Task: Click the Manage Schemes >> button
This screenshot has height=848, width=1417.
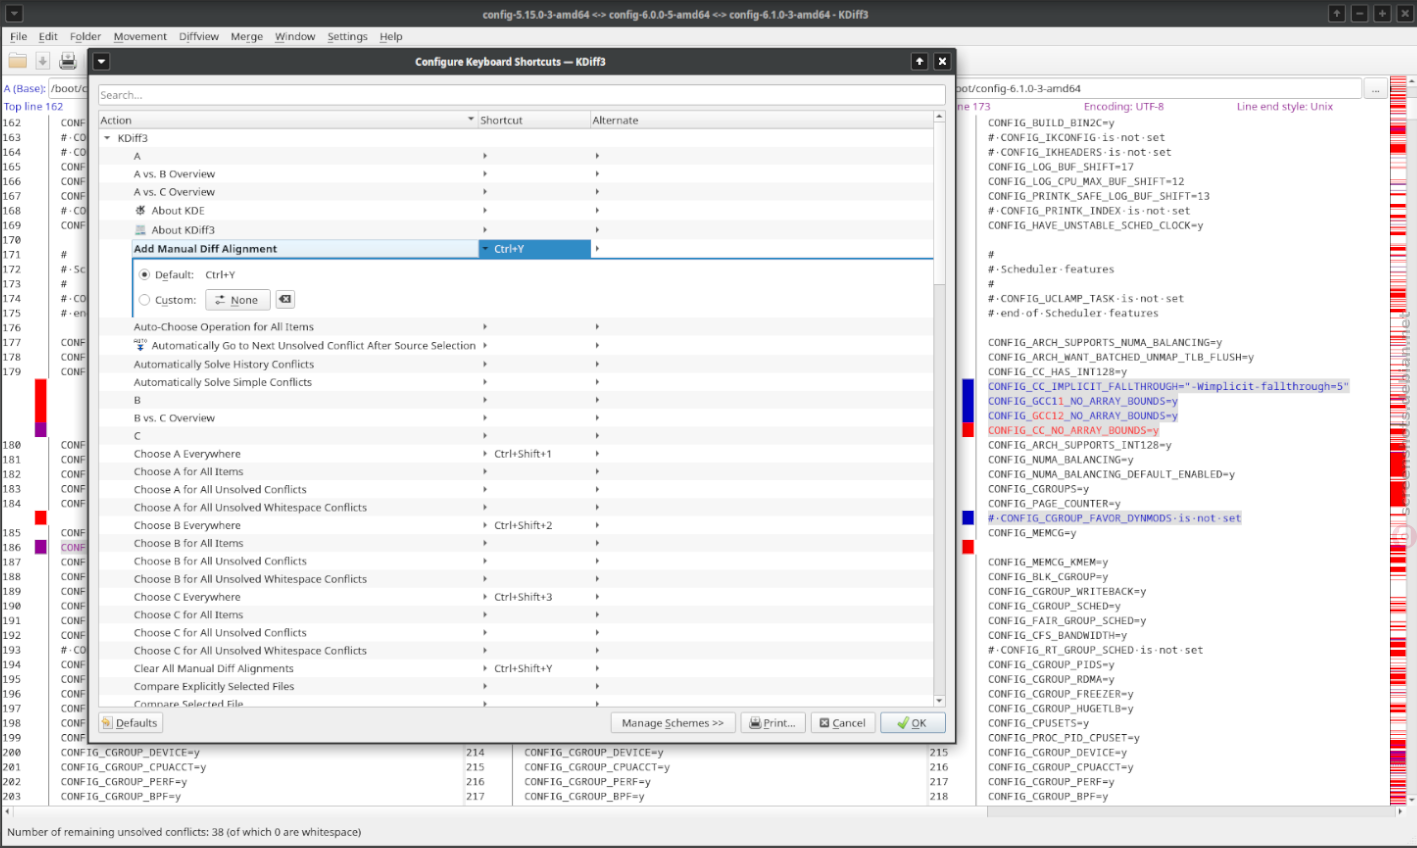Action: pyautogui.click(x=673, y=723)
